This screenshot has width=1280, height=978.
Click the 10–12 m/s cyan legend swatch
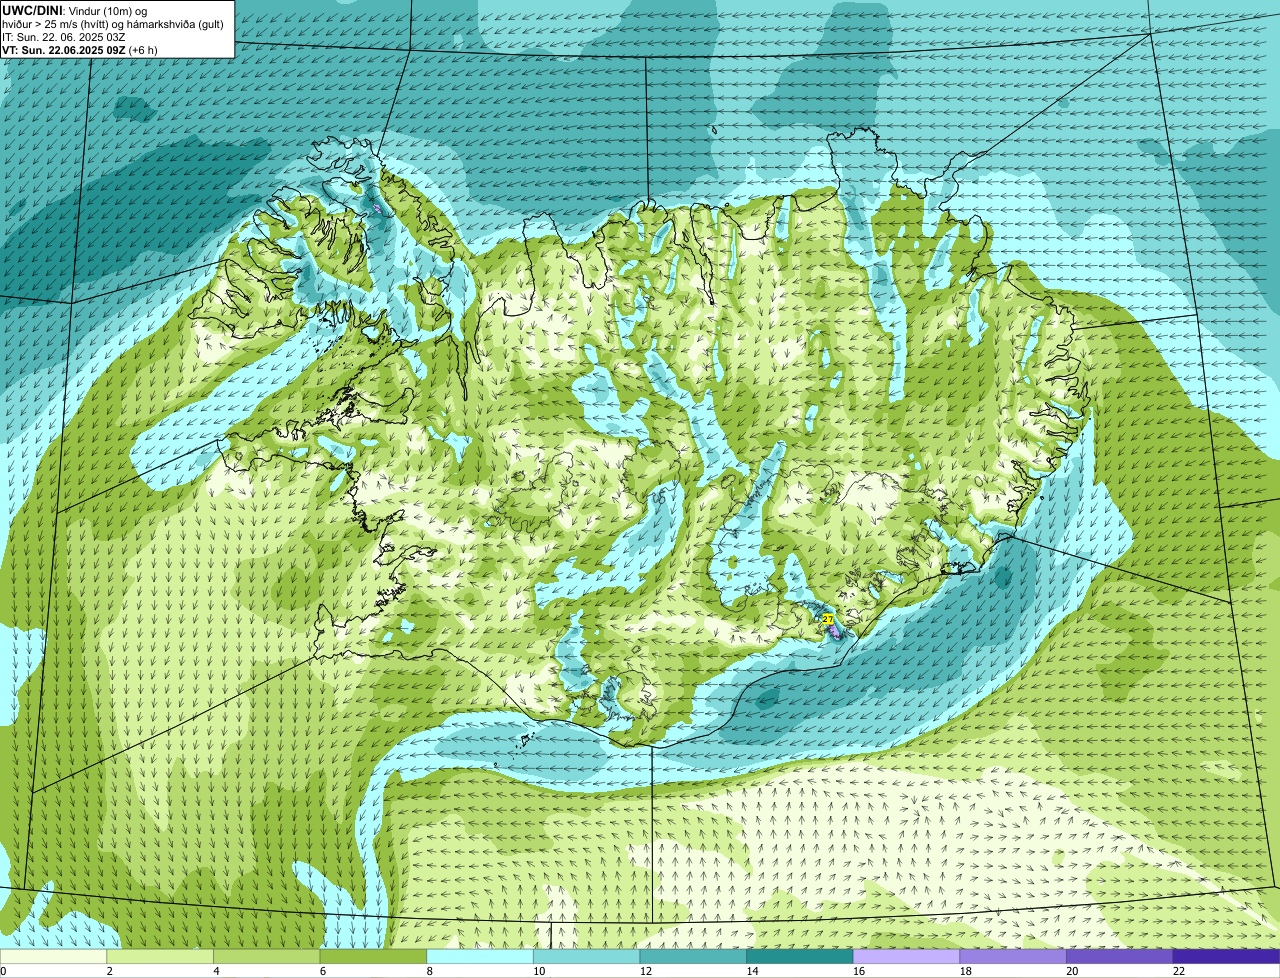click(587, 956)
